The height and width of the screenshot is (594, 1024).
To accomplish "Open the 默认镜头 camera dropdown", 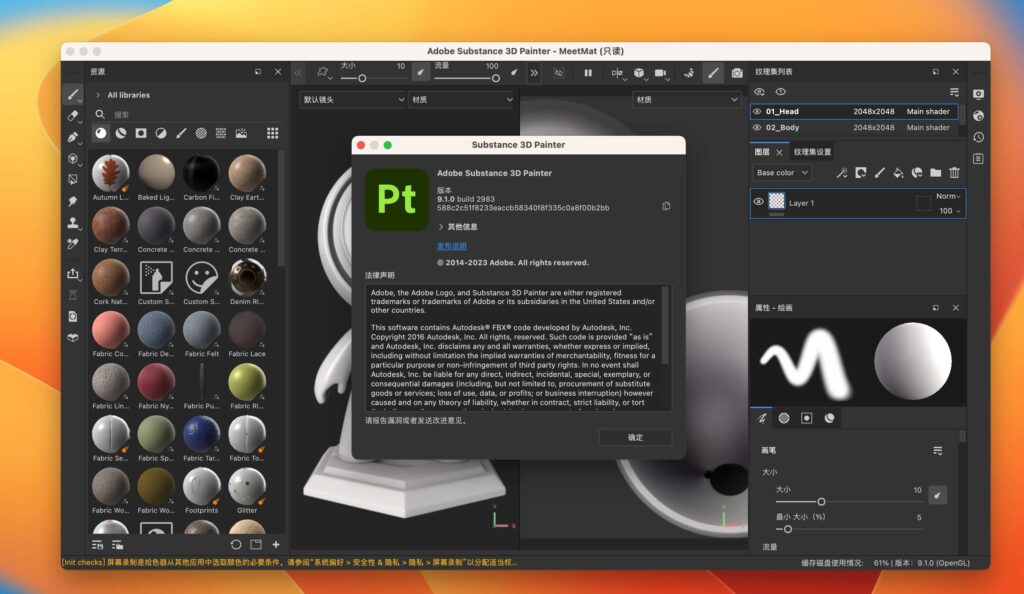I will [x=350, y=99].
